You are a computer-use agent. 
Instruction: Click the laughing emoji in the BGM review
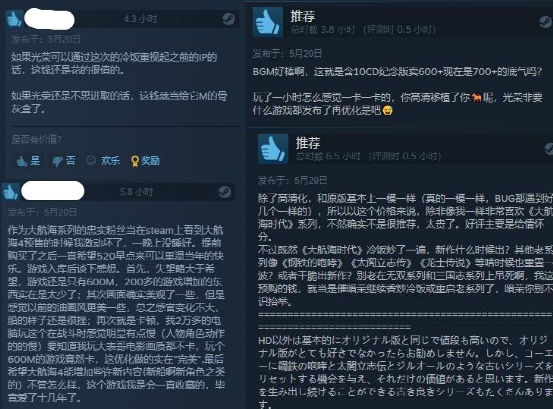388,111
